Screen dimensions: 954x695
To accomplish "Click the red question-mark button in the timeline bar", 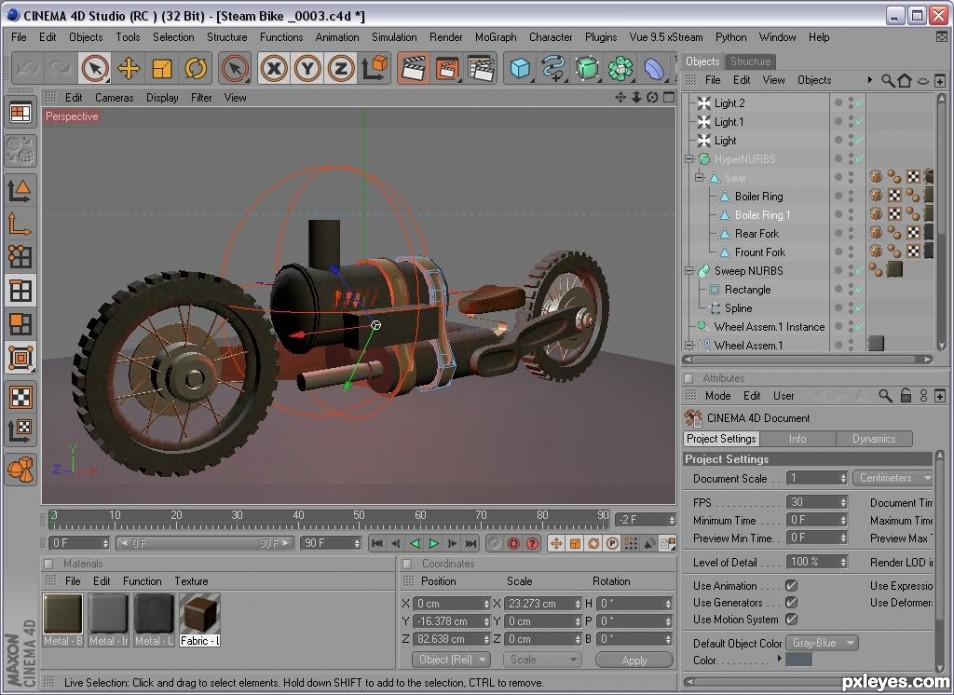I will coord(532,543).
